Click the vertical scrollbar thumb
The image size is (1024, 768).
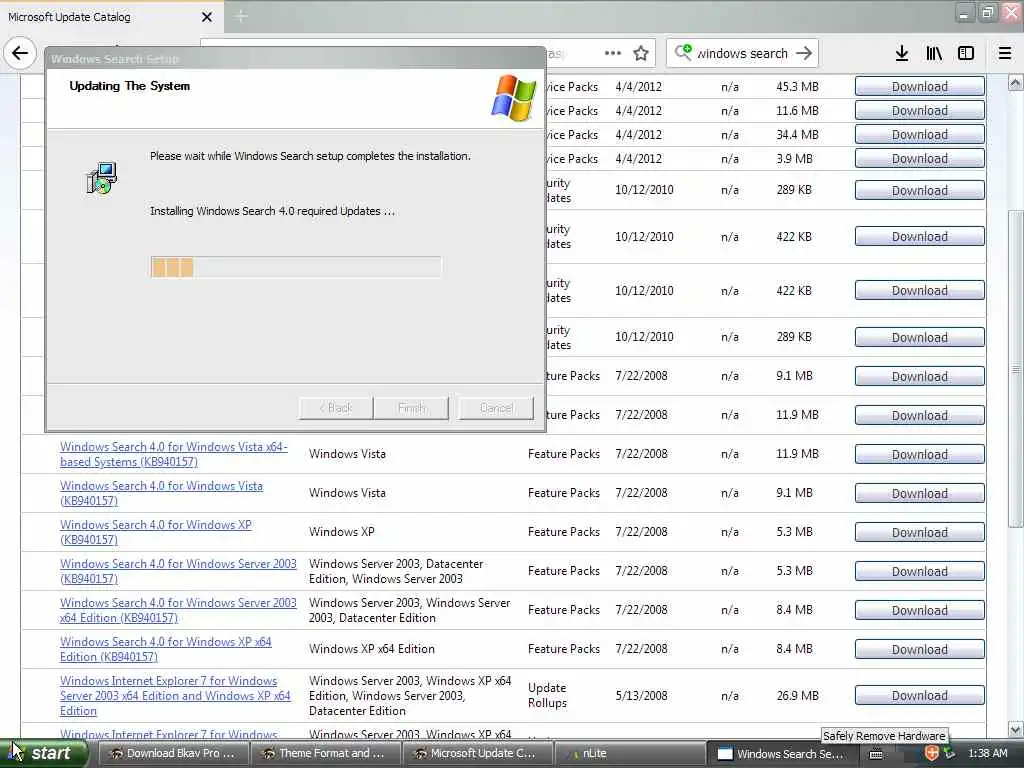tap(1016, 369)
